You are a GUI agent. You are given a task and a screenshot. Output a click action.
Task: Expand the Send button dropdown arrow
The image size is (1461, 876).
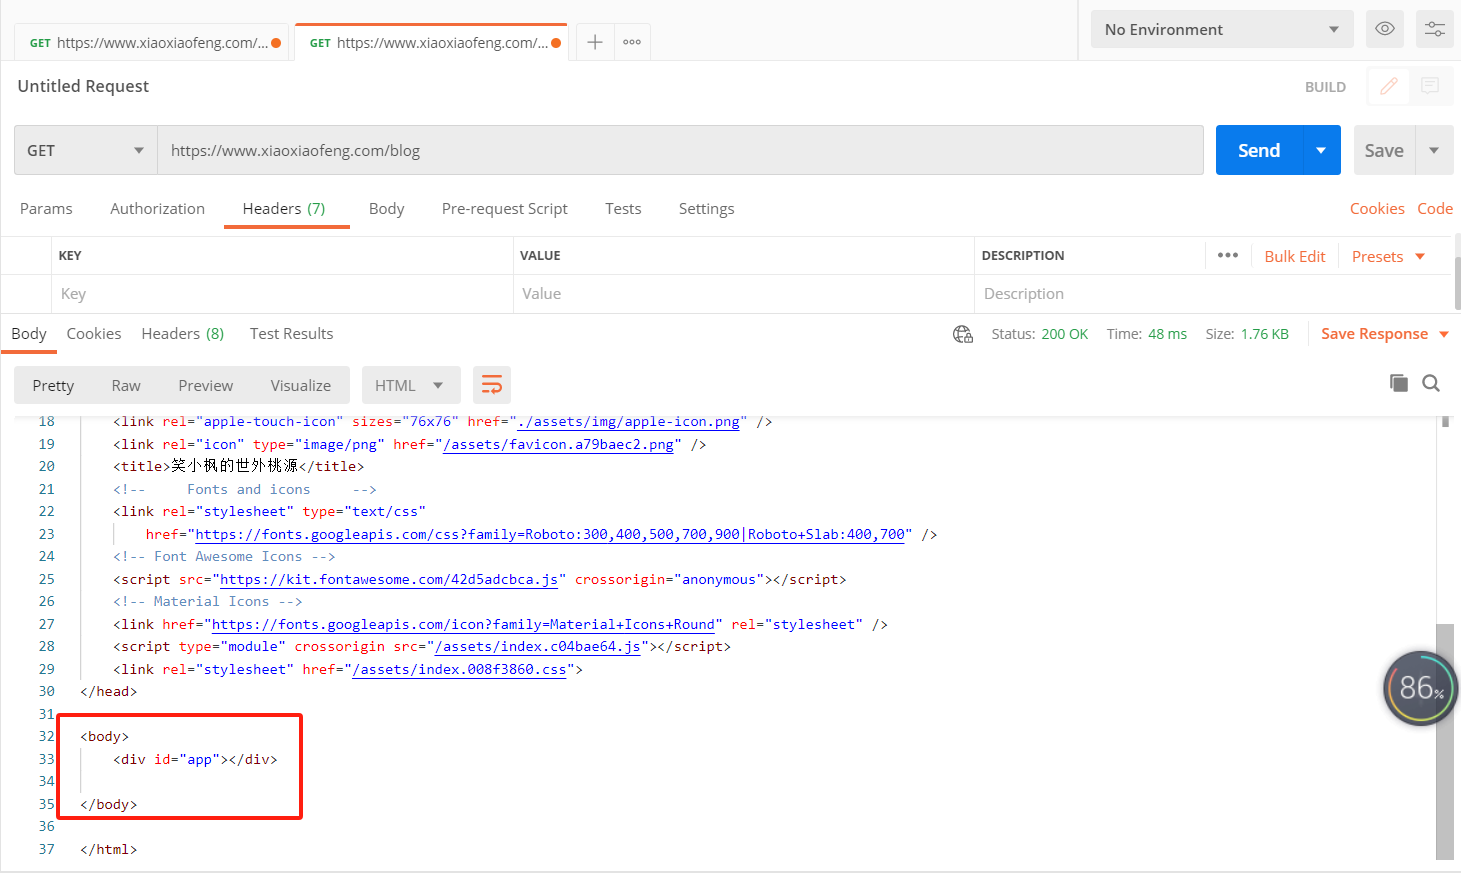pos(1321,150)
